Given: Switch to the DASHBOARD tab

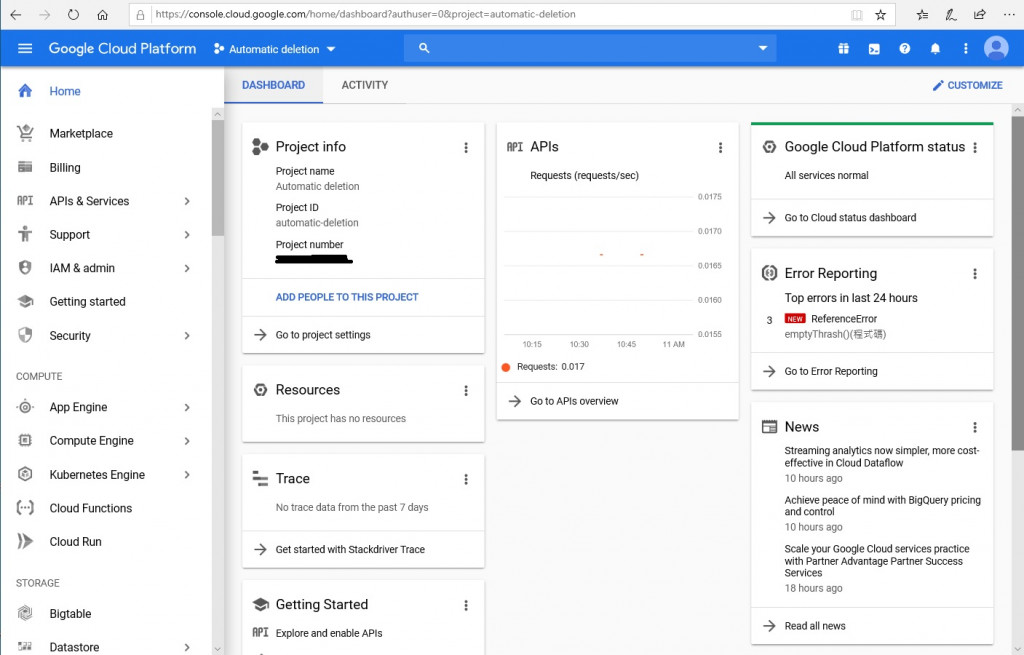Looking at the screenshot, I should click(x=273, y=85).
